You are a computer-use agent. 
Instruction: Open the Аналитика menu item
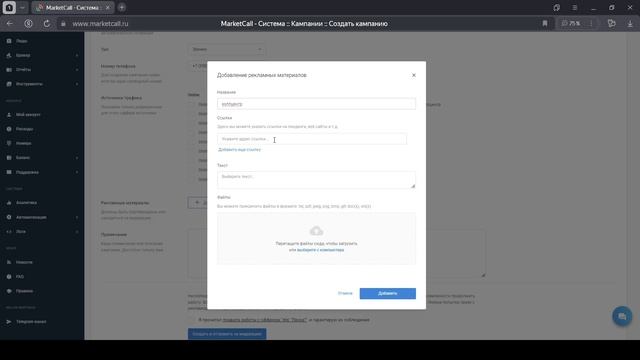coord(27,202)
